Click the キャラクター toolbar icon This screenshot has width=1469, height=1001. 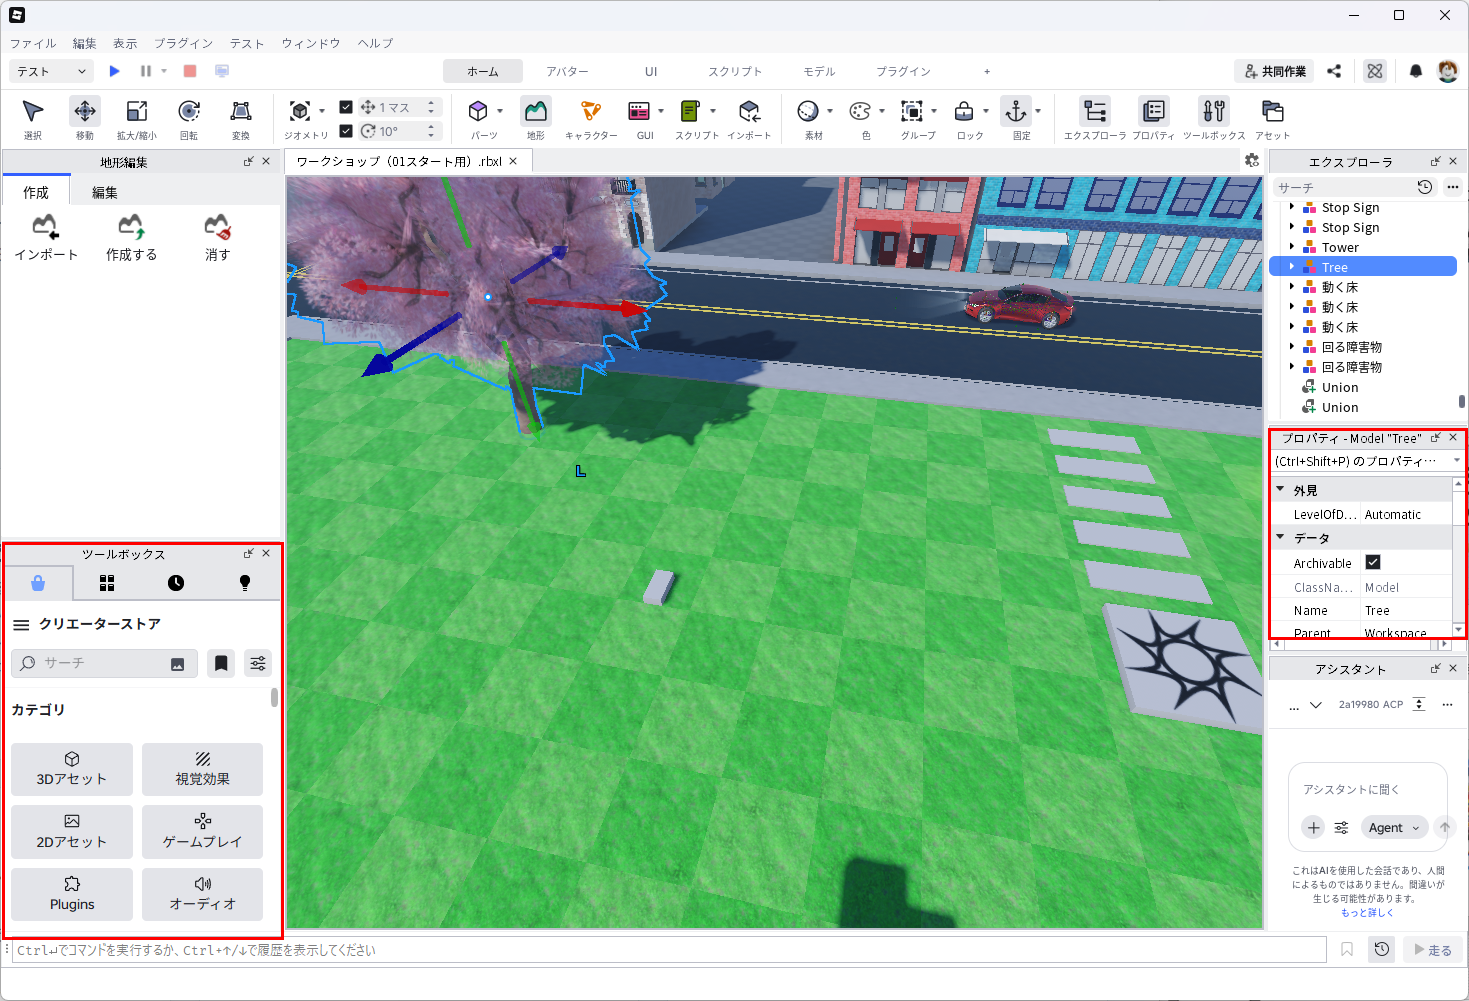tap(591, 119)
